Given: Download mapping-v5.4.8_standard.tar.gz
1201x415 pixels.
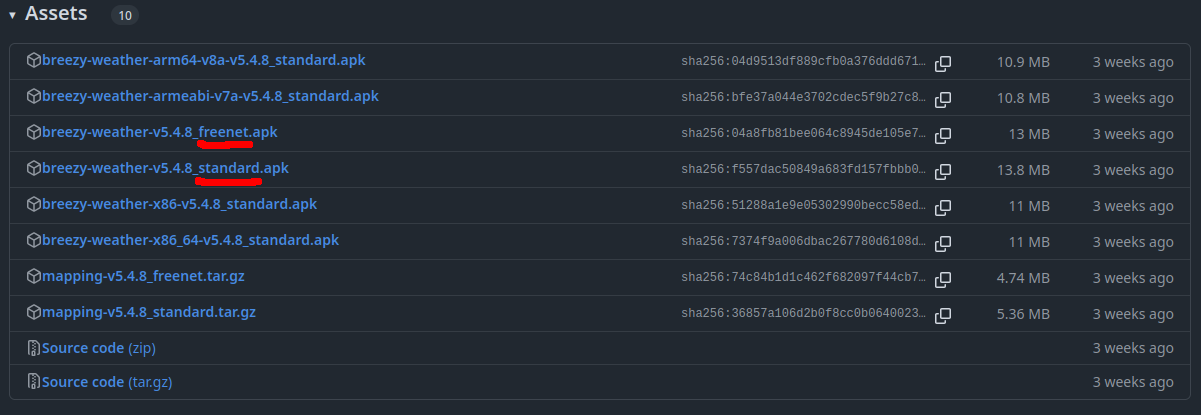Looking at the screenshot, I should point(149,312).
